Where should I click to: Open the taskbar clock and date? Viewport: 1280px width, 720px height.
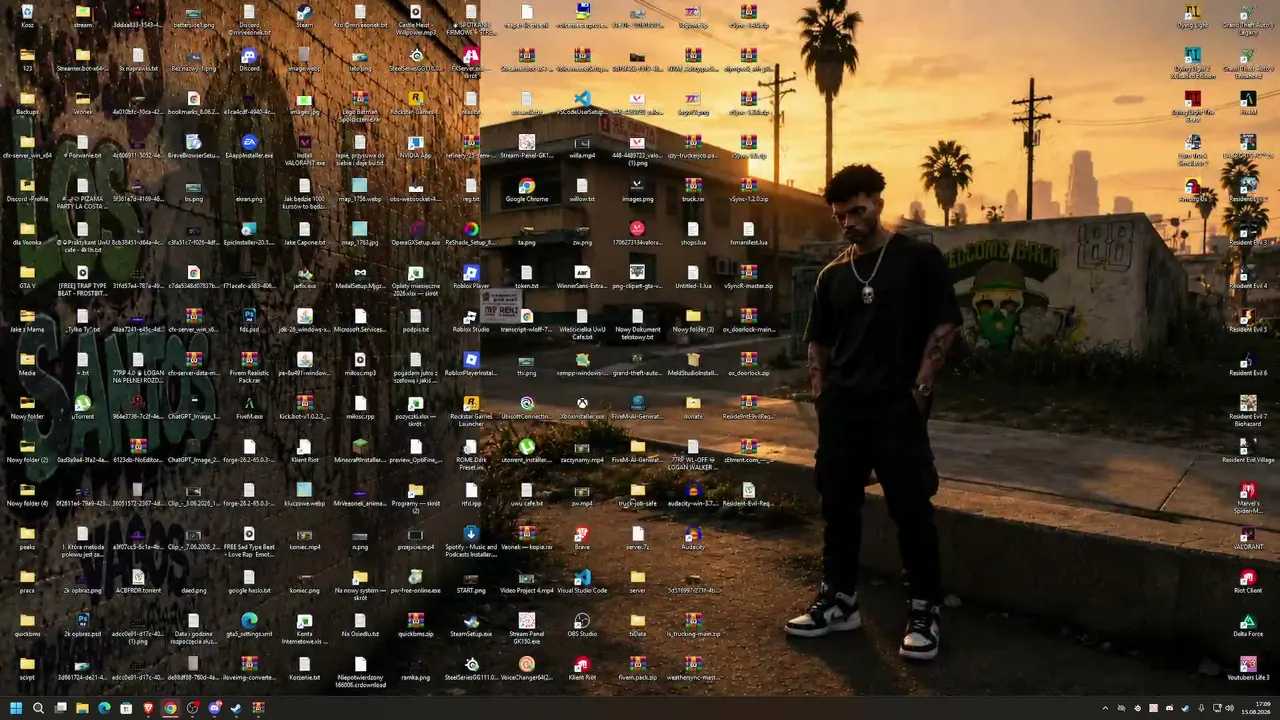[x=1257, y=708]
